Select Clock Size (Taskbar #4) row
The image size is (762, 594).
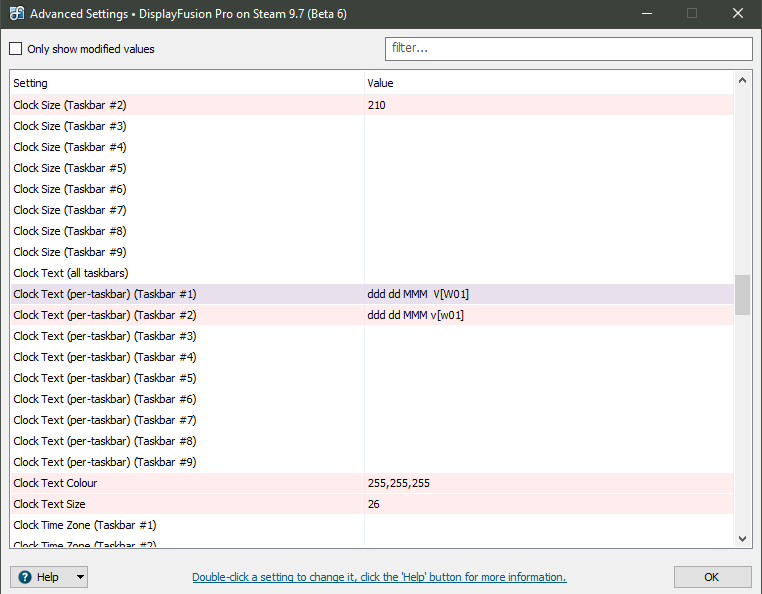(372, 147)
